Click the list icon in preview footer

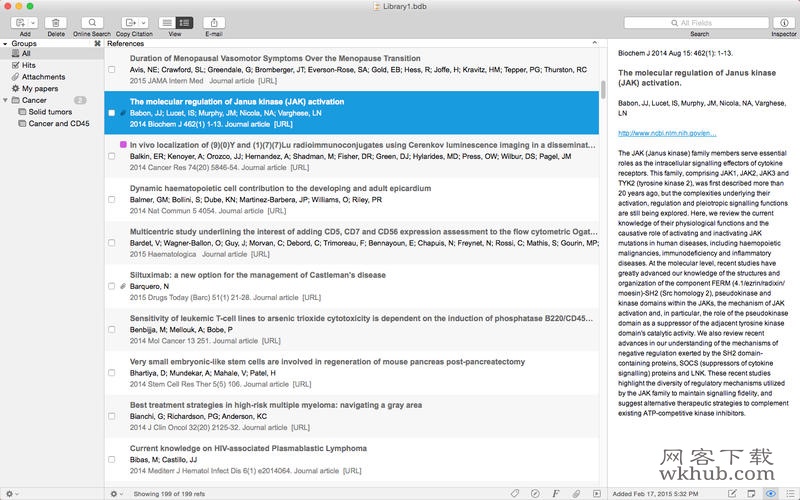(790, 493)
